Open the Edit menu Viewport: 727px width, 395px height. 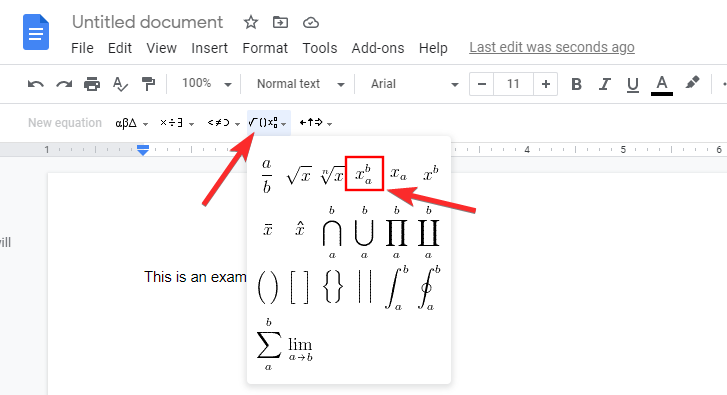pos(120,48)
